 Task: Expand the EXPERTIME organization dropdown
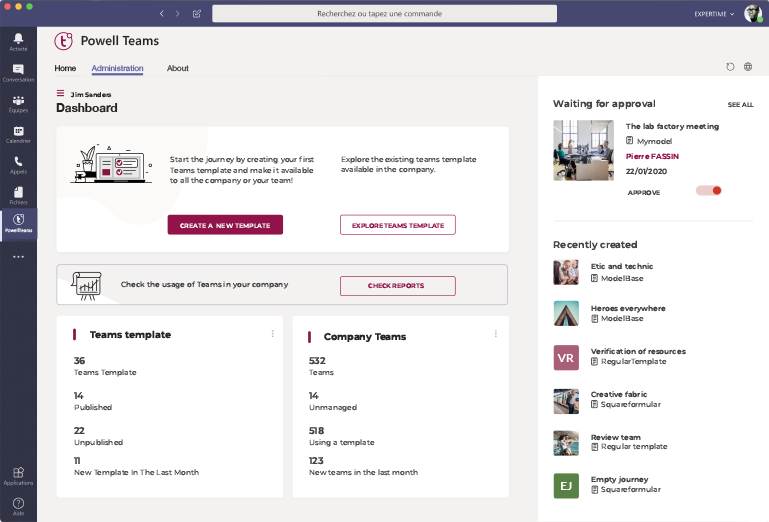[x=714, y=14]
